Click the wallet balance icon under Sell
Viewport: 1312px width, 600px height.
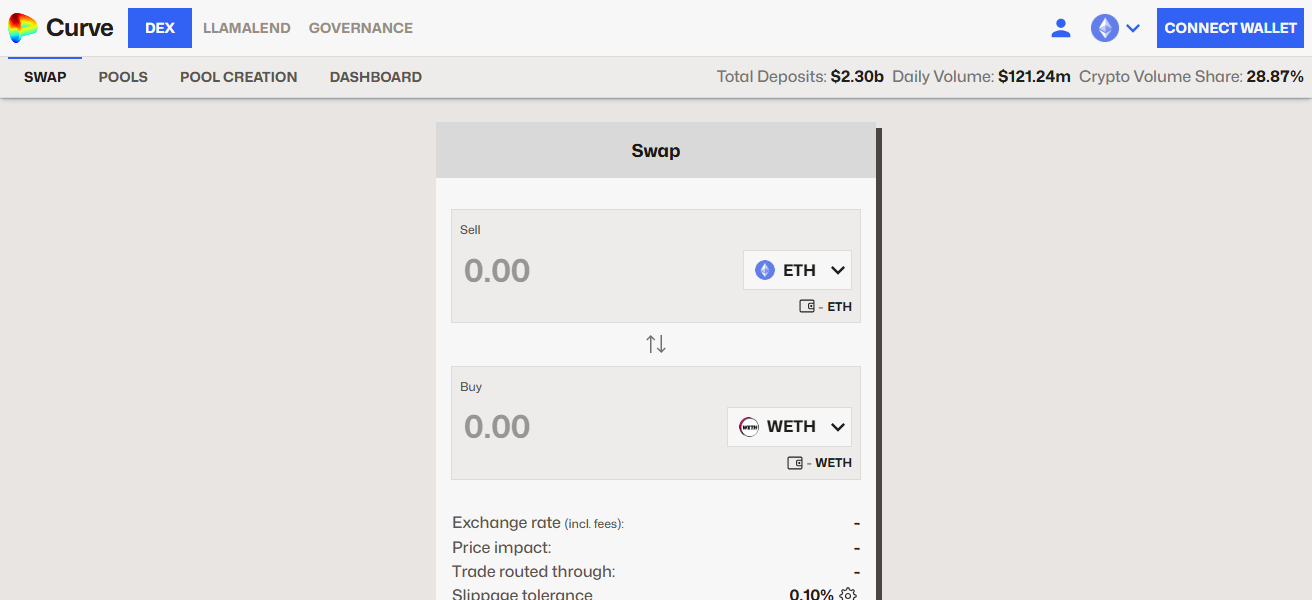[806, 306]
